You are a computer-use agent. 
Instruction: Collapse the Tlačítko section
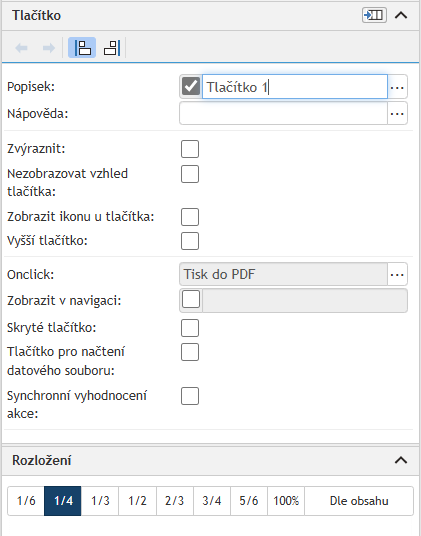pyautogui.click(x=401, y=15)
